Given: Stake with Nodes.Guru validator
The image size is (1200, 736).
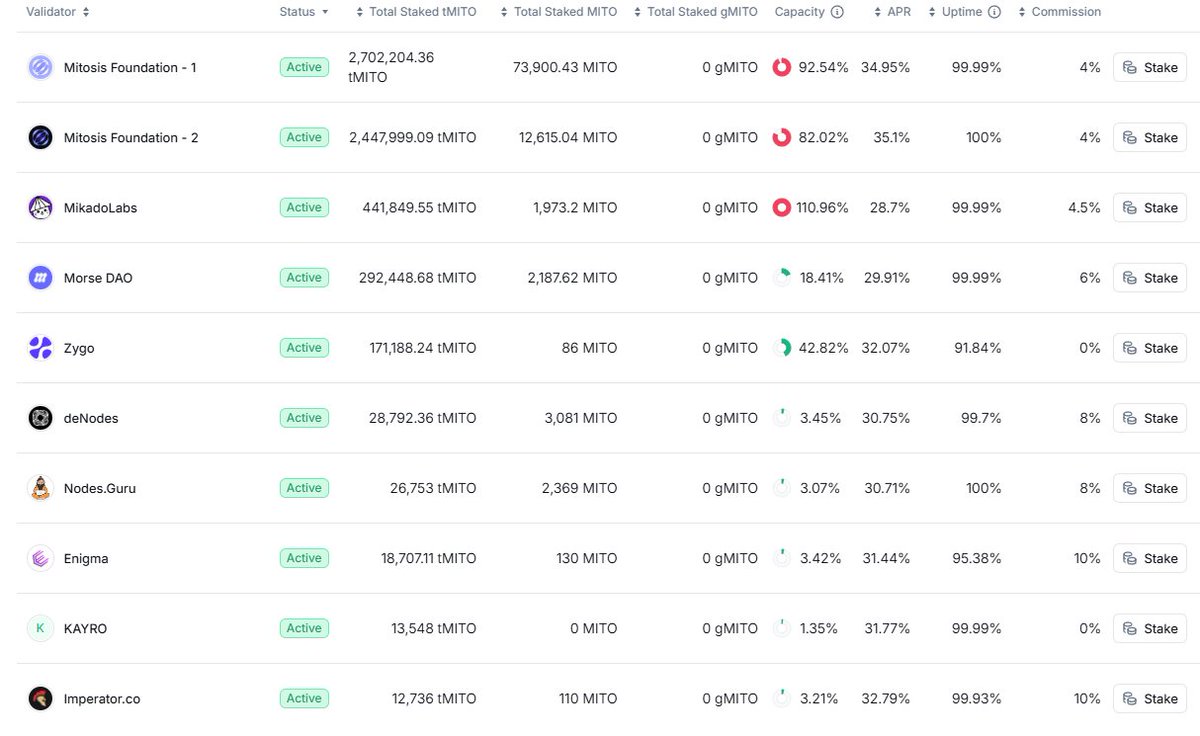Looking at the screenshot, I should (1150, 488).
